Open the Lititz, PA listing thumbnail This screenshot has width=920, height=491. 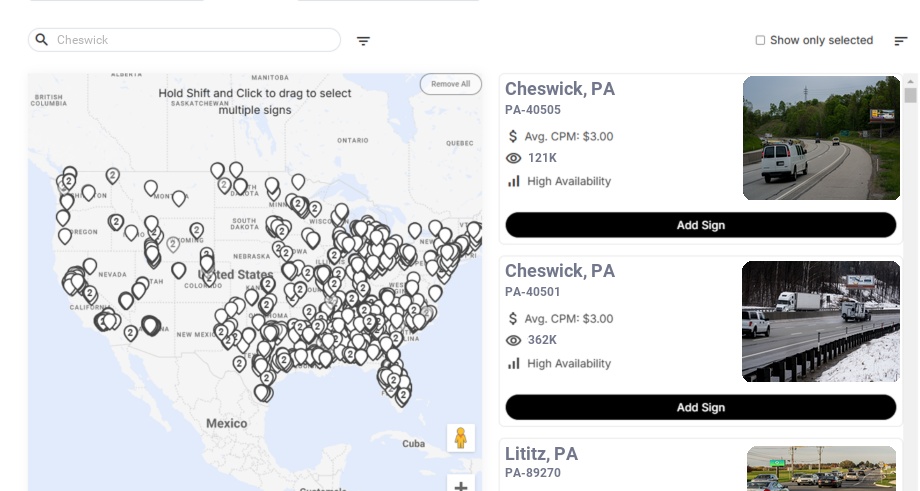point(820,468)
